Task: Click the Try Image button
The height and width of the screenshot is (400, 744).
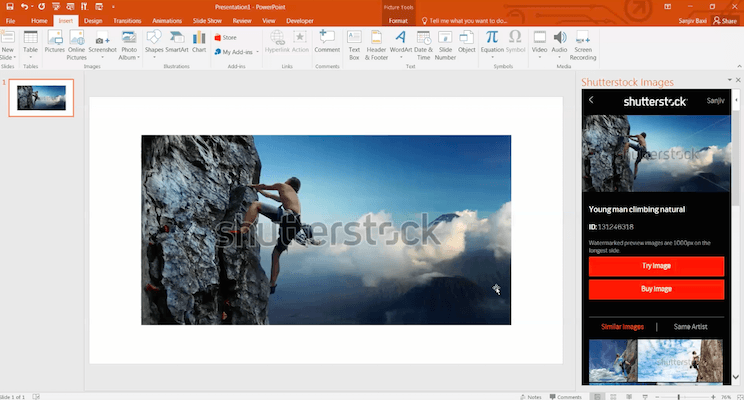Action: coord(656,266)
